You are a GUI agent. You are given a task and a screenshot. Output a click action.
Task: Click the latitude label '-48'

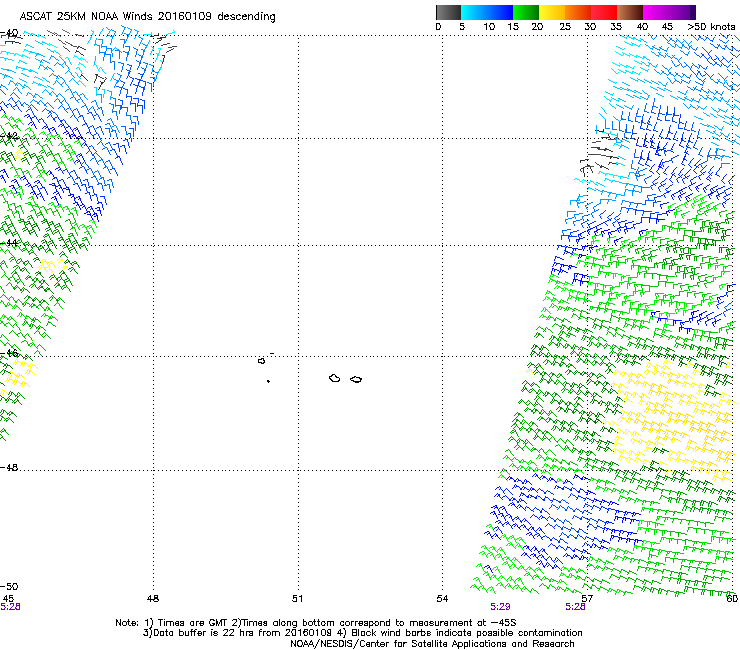[9, 467]
